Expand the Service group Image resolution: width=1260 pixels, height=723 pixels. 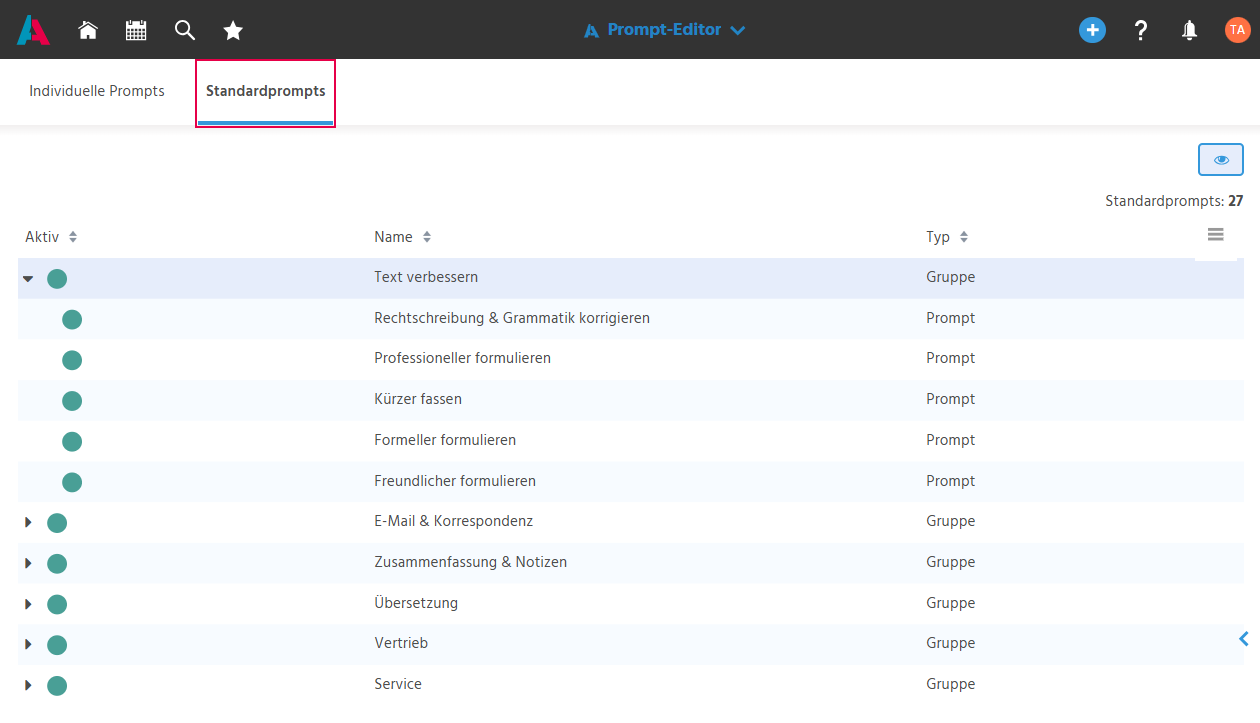pos(28,686)
